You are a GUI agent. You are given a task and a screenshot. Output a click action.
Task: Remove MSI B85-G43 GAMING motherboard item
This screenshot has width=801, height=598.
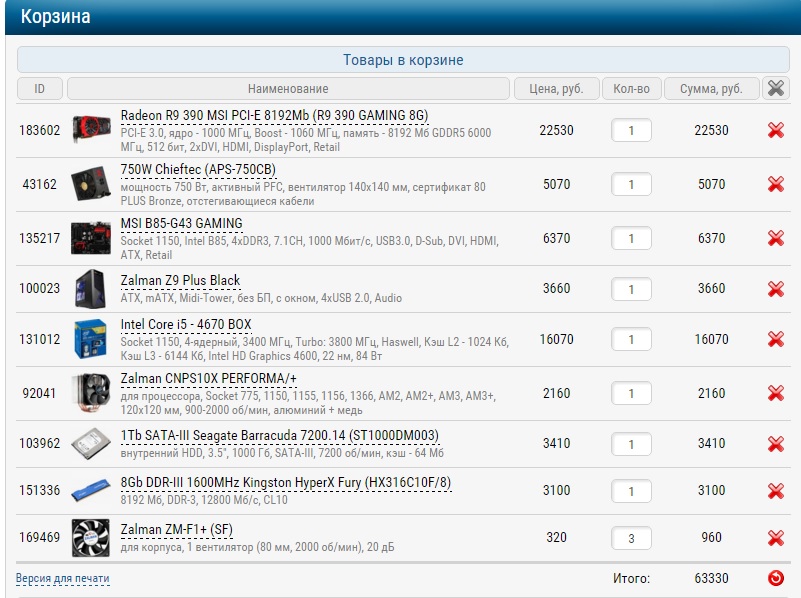(775, 238)
